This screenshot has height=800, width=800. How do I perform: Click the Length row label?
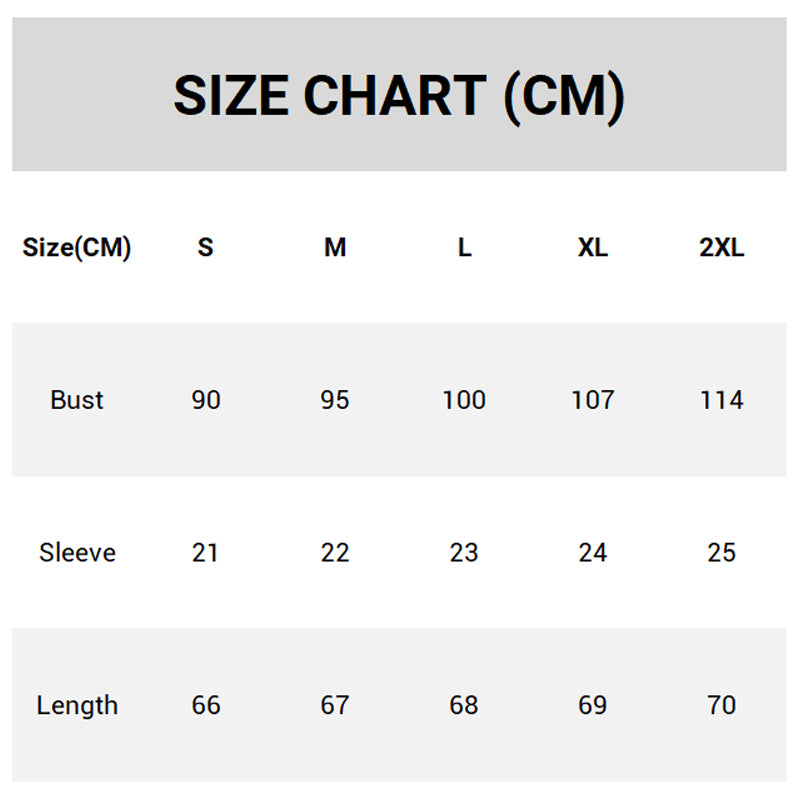[77, 705]
